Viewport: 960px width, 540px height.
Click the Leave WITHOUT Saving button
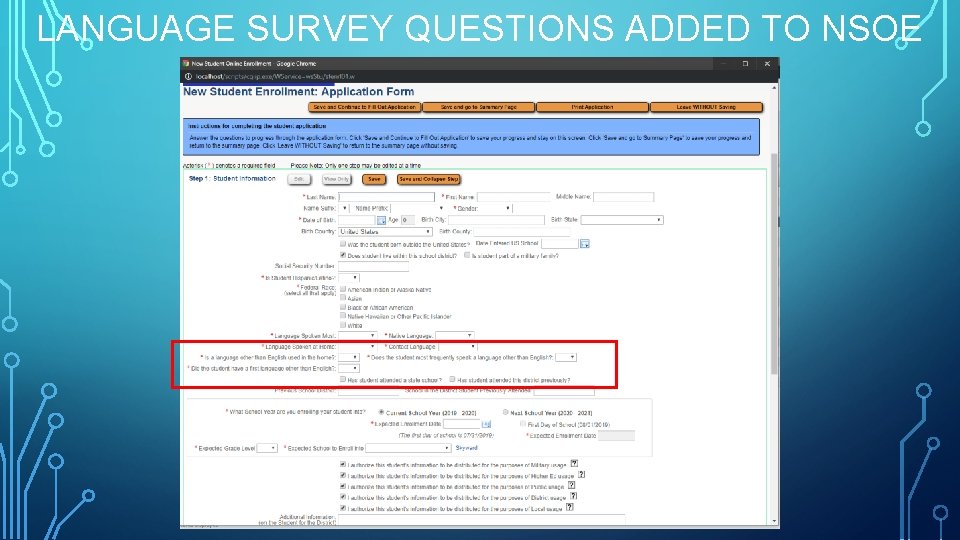point(706,107)
